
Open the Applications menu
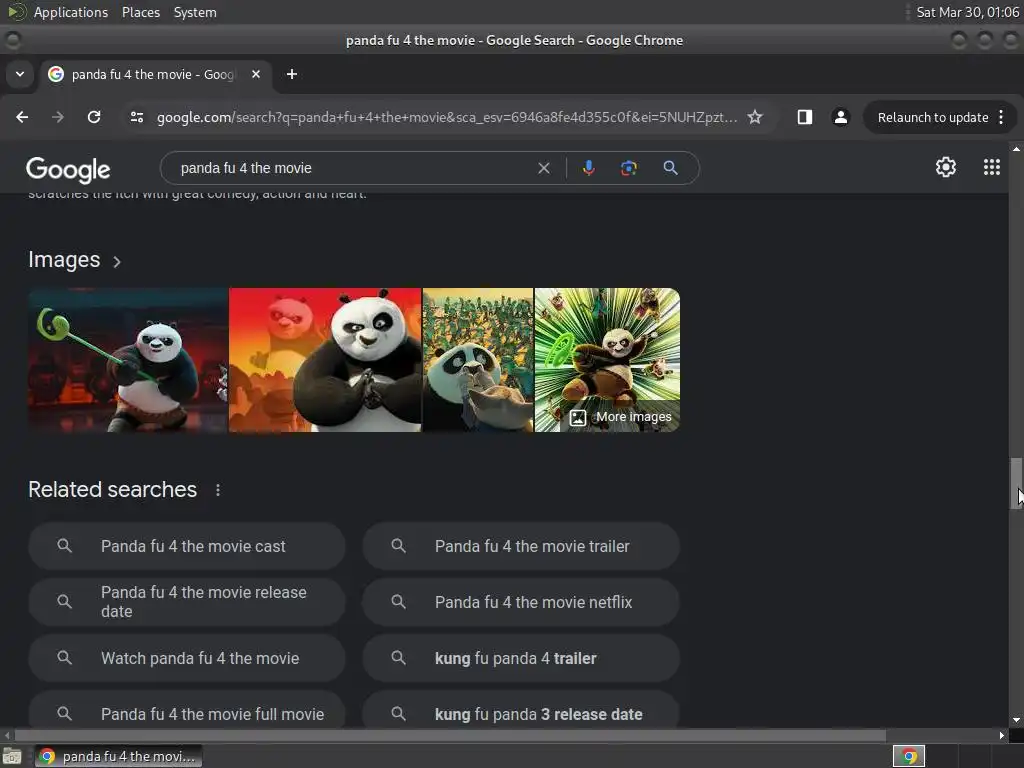pos(71,12)
